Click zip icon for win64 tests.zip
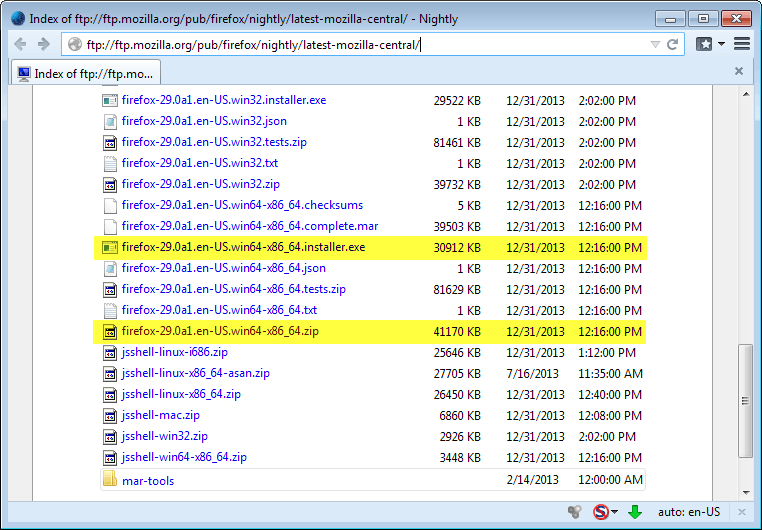This screenshot has width=762, height=530. [110, 290]
